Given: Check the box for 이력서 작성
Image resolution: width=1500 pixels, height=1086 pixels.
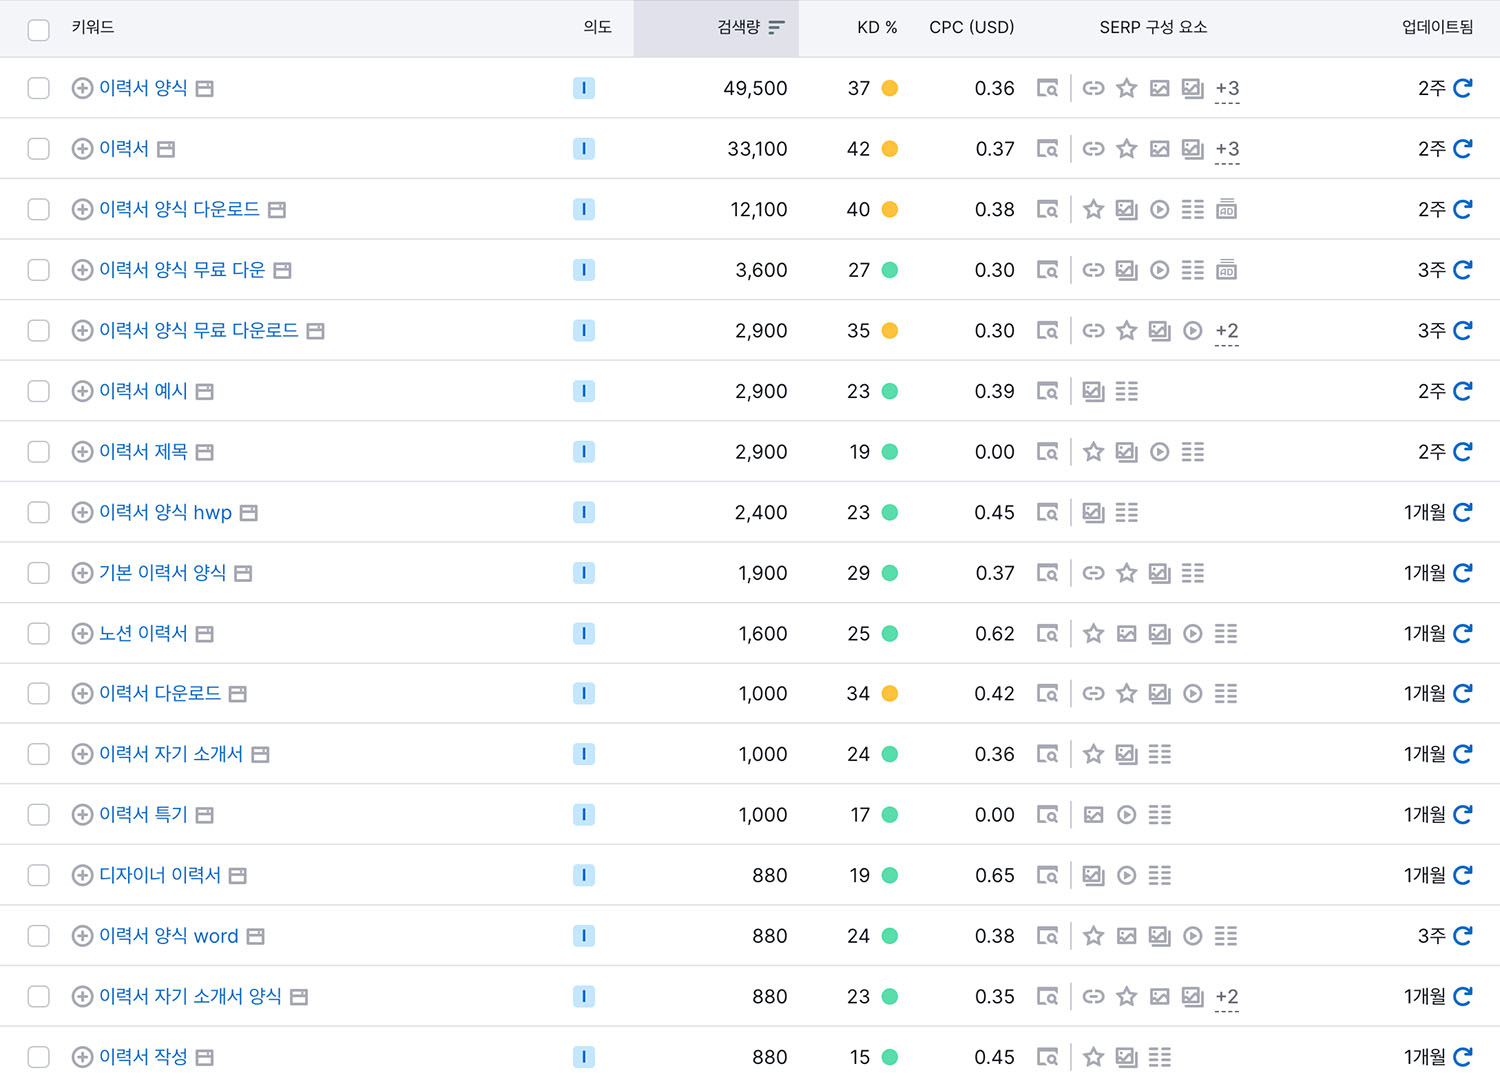Looking at the screenshot, I should [x=39, y=1057].
